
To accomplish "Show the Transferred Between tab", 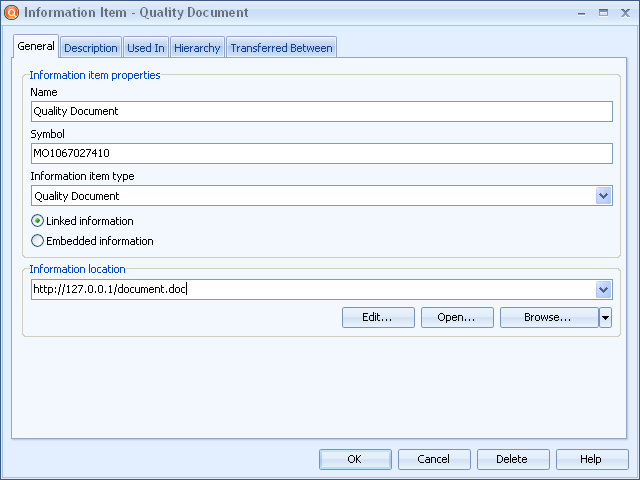I will tap(282, 48).
